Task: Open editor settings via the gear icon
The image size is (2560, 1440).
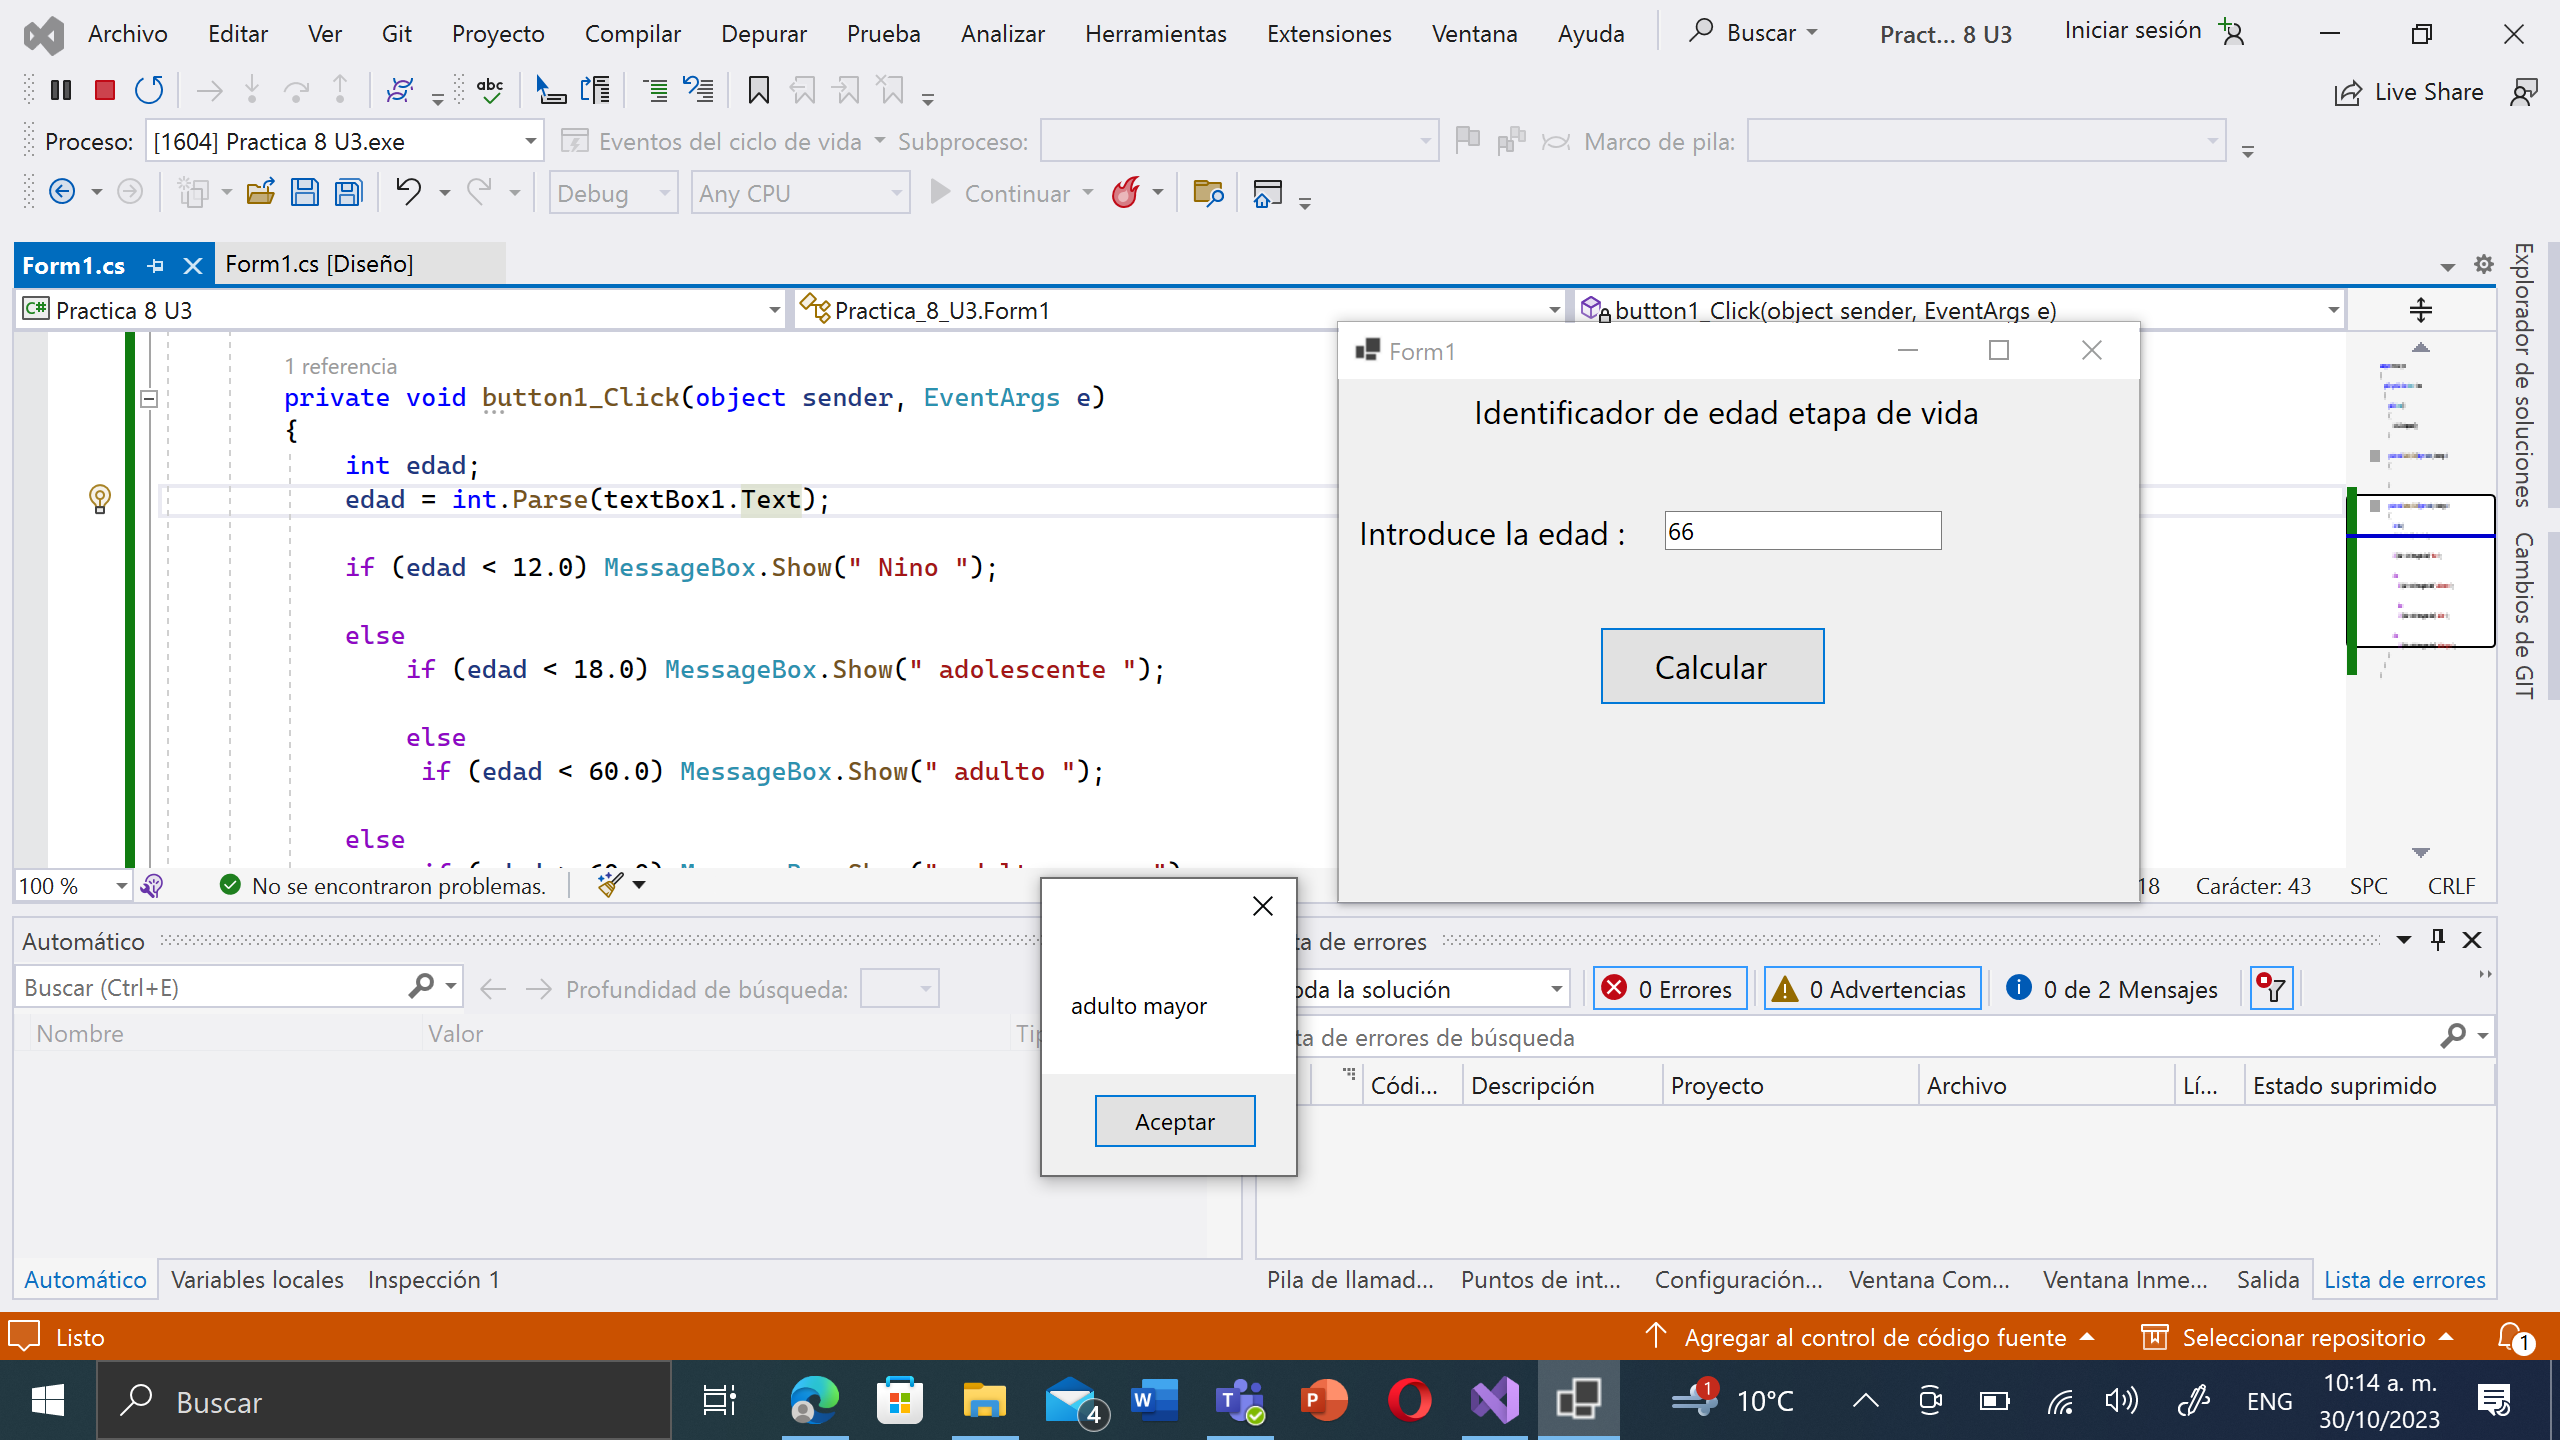Action: click(x=2483, y=264)
